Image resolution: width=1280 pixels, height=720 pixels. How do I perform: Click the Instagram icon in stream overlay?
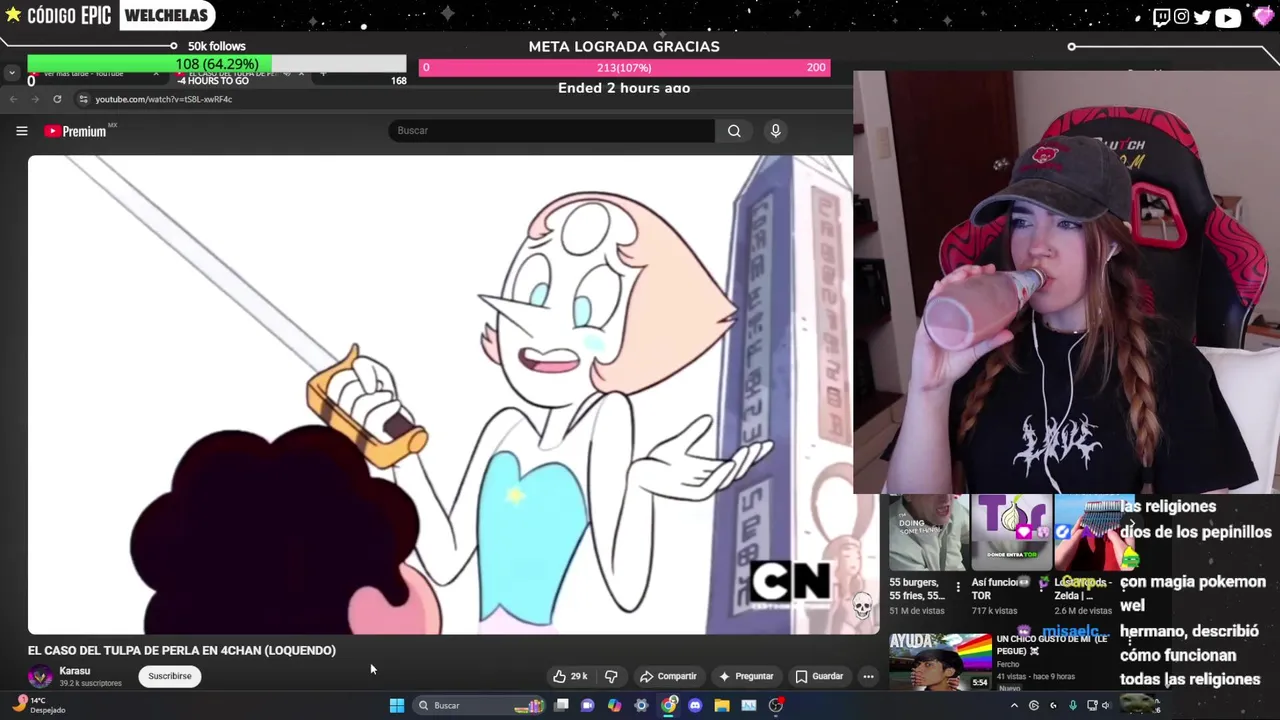[x=1181, y=17]
